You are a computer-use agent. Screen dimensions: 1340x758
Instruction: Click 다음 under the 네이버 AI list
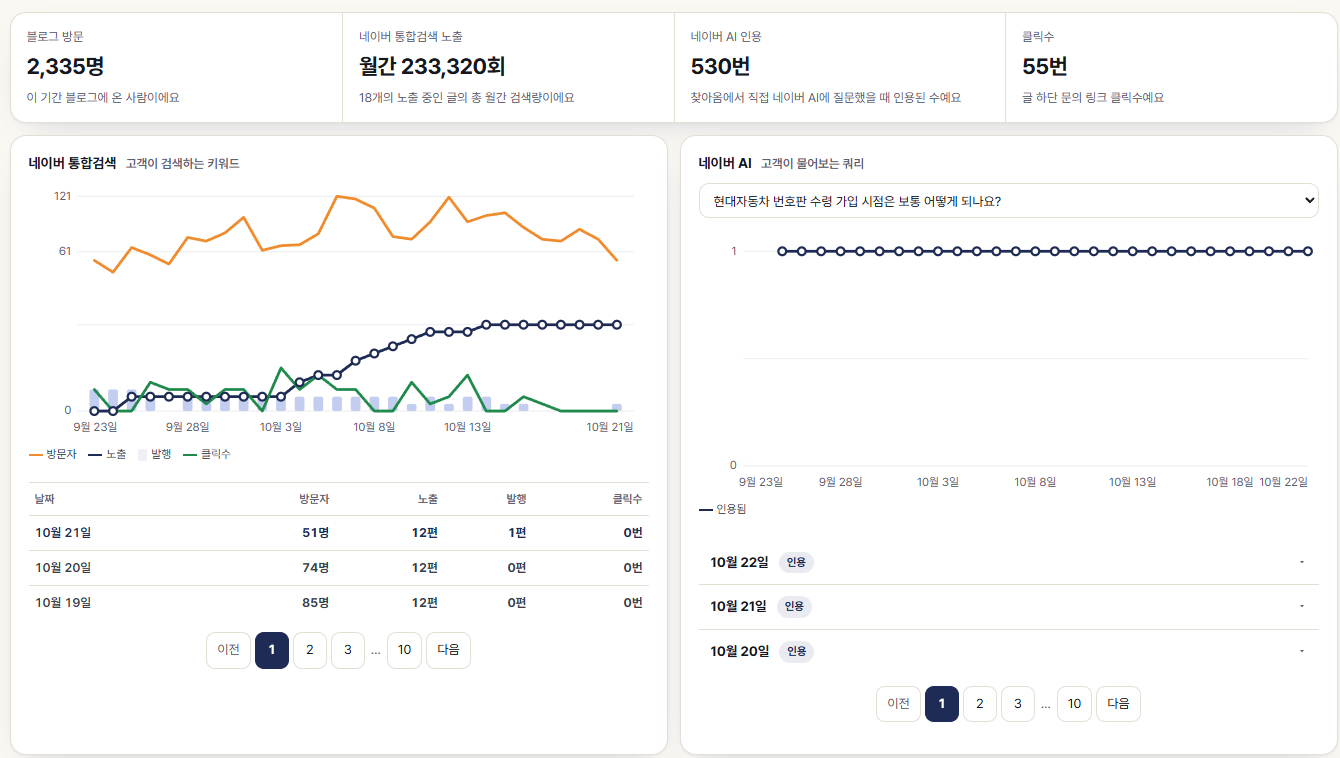[x=1118, y=704]
